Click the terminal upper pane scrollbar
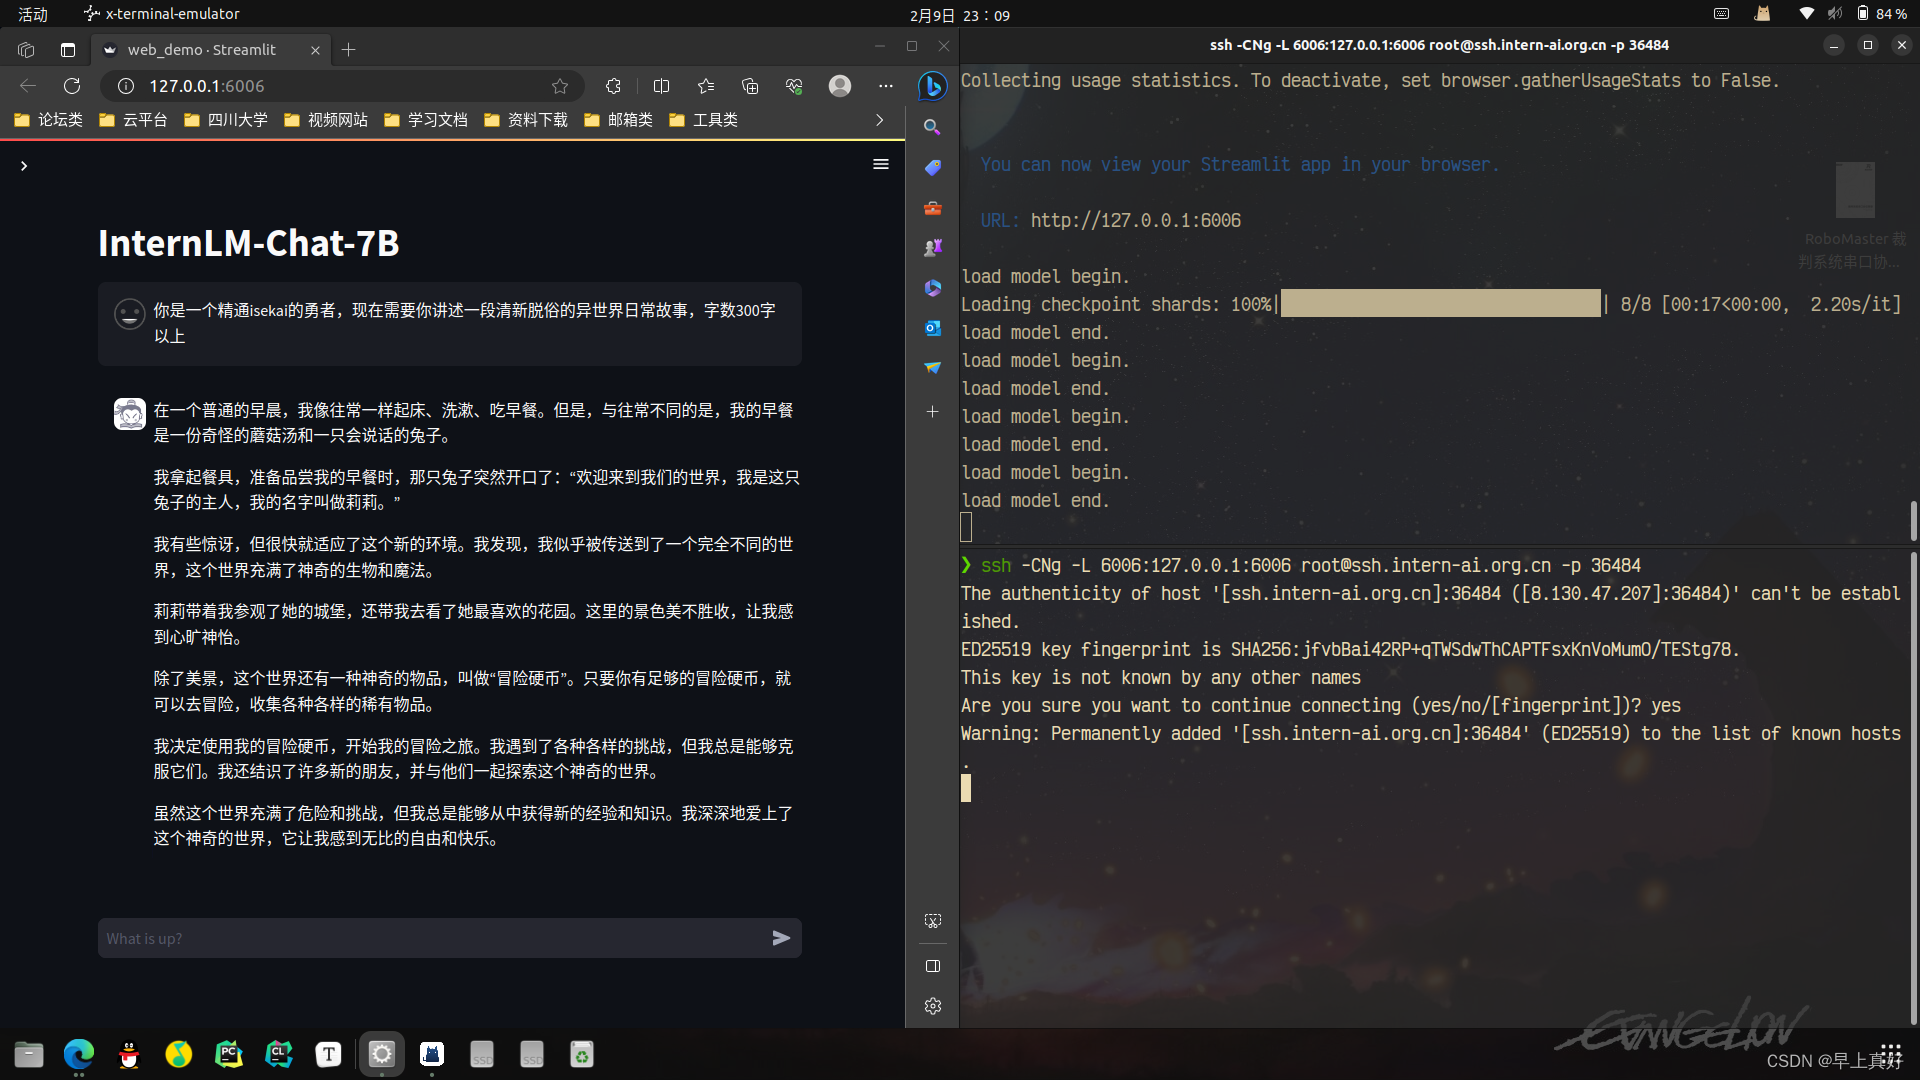 [1914, 520]
